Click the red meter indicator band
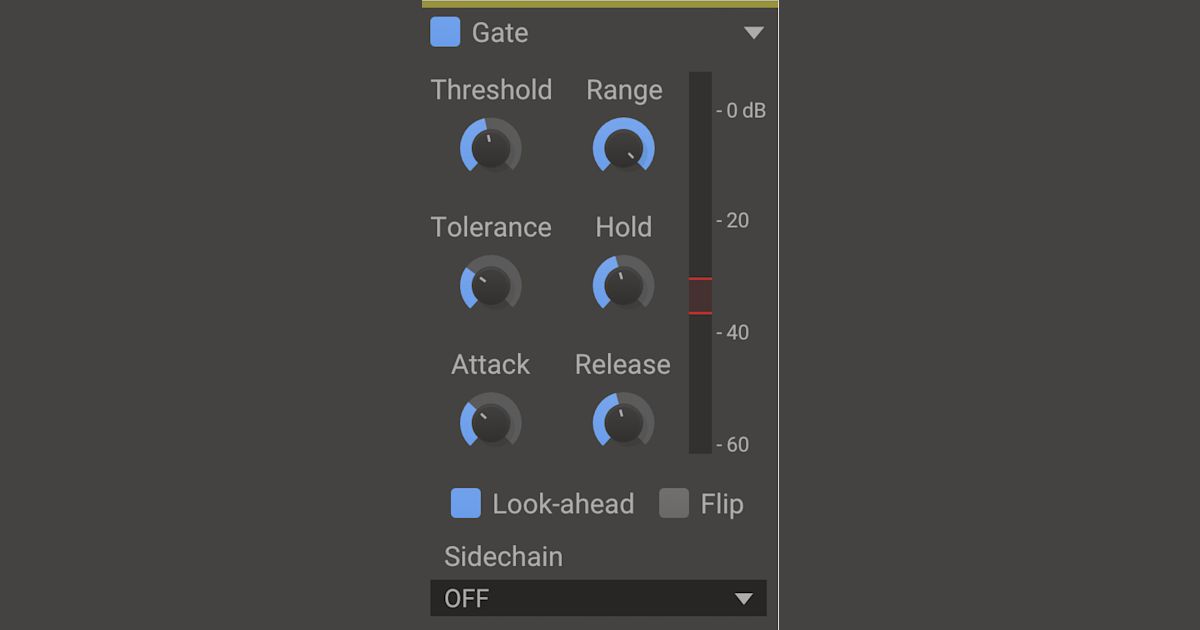This screenshot has width=1200, height=630. (x=699, y=295)
